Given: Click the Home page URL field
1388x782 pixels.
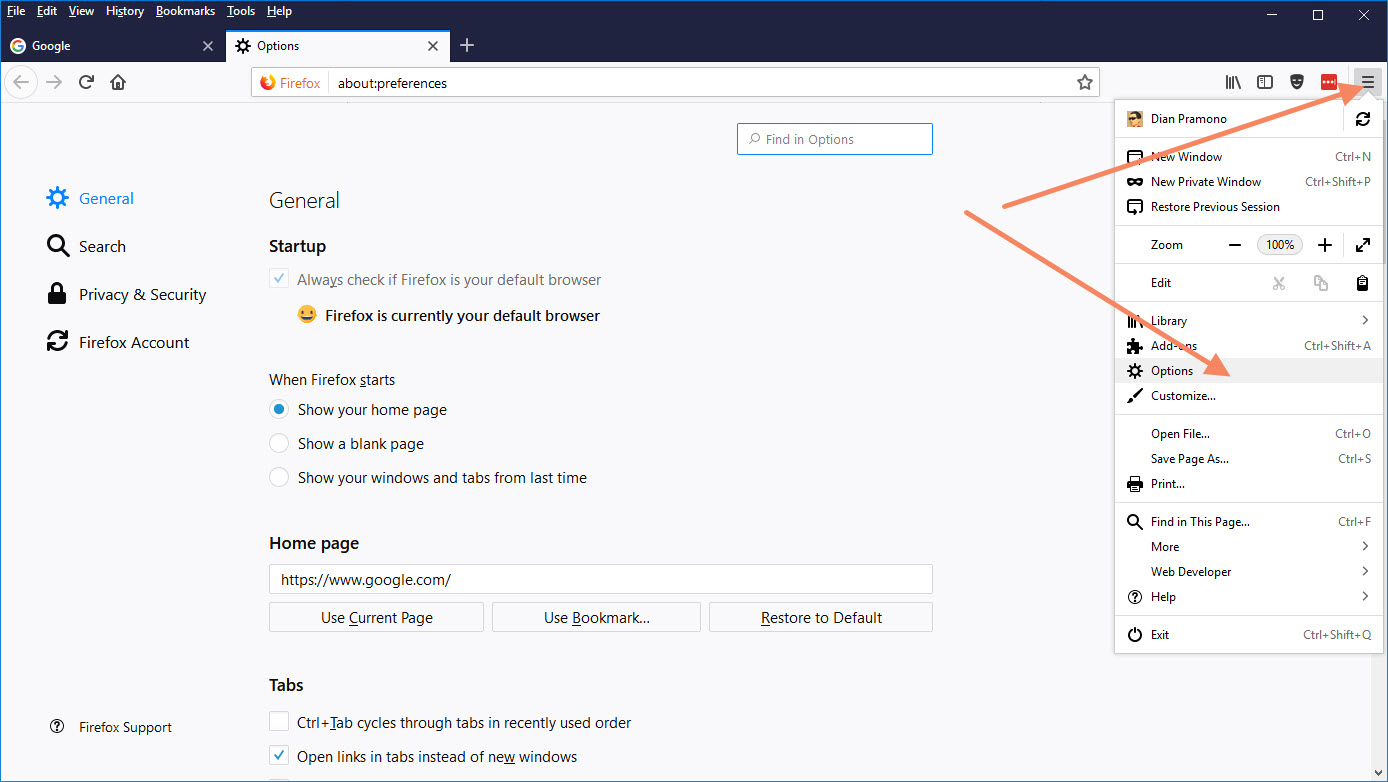Looking at the screenshot, I should [x=600, y=579].
